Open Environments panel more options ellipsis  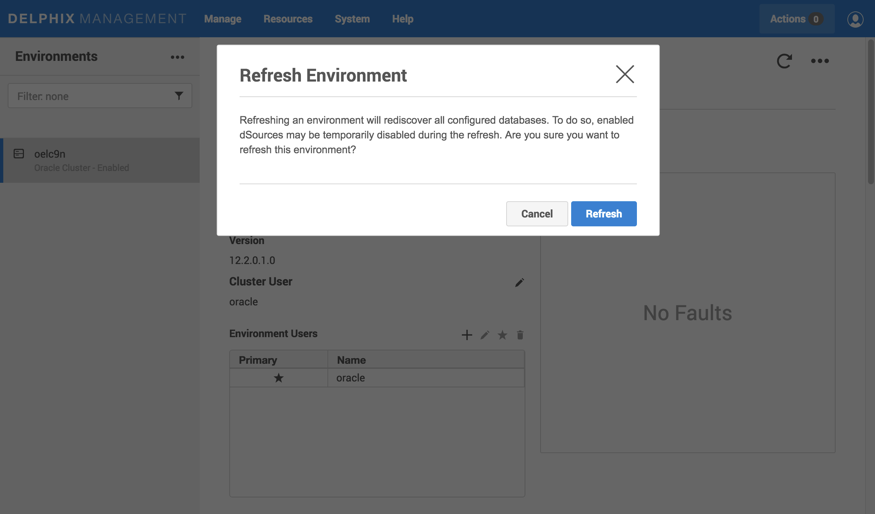click(x=177, y=57)
